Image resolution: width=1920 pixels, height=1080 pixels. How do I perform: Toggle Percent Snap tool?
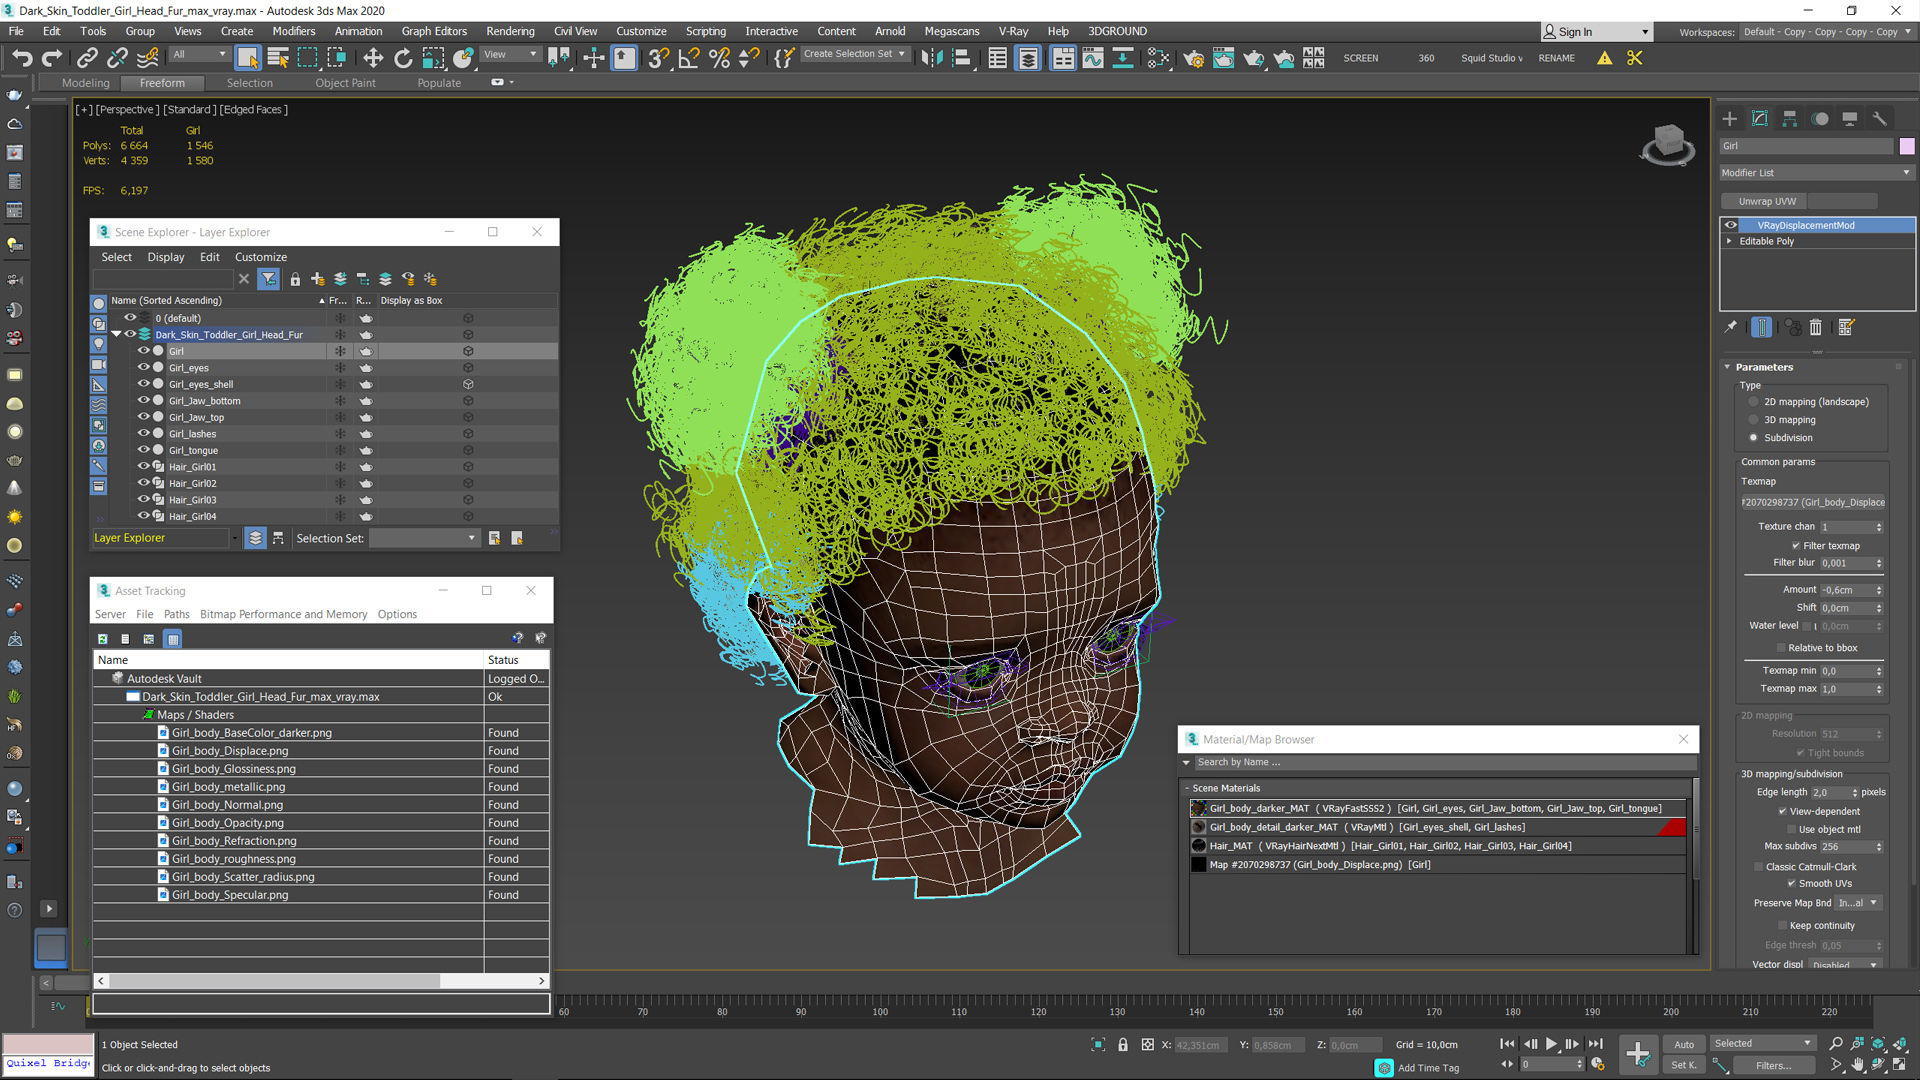[x=719, y=58]
